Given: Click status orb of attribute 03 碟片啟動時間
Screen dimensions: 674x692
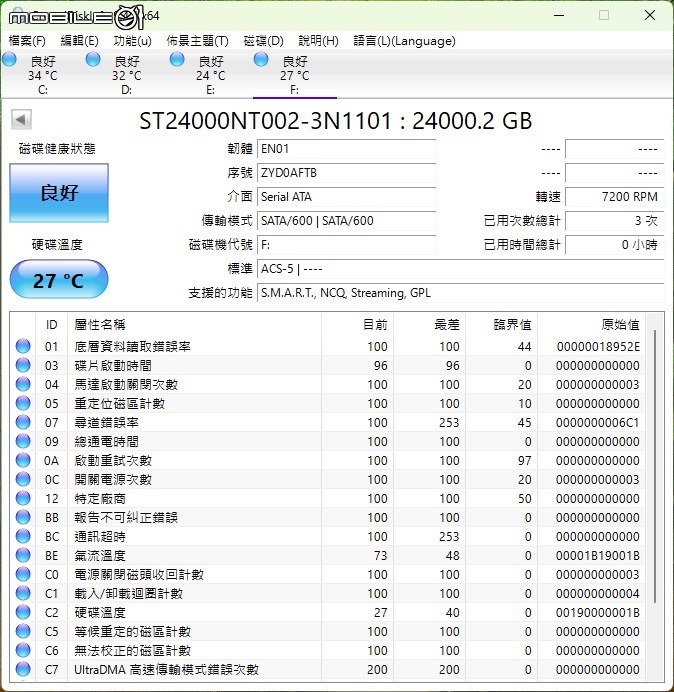Looking at the screenshot, I should 23,365.
